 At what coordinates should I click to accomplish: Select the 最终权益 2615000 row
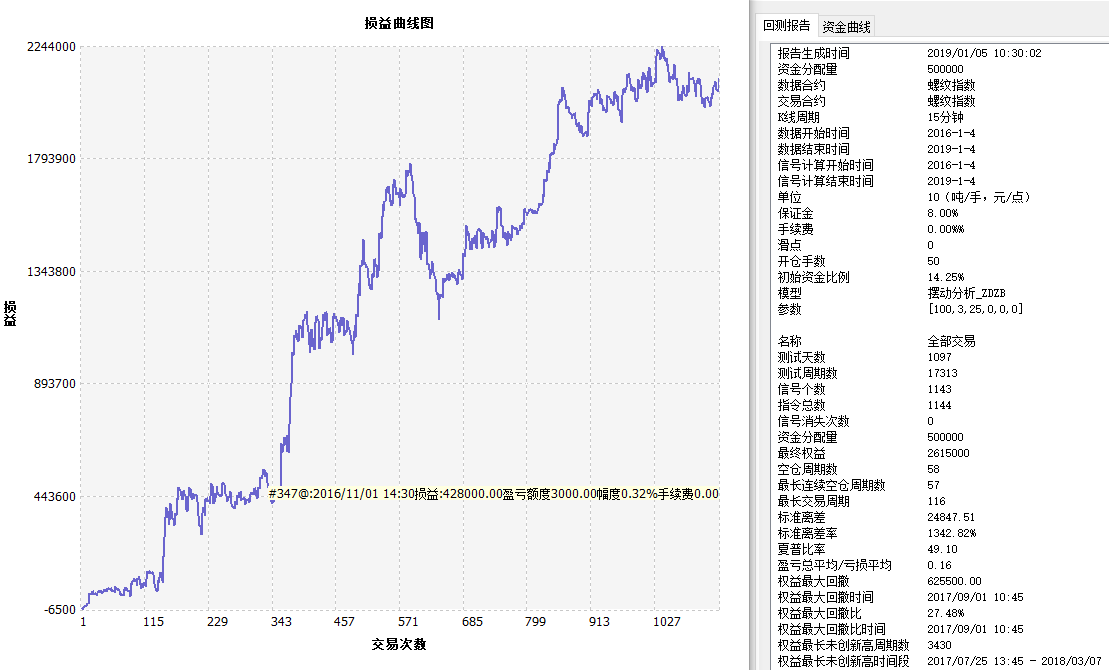[801, 453]
